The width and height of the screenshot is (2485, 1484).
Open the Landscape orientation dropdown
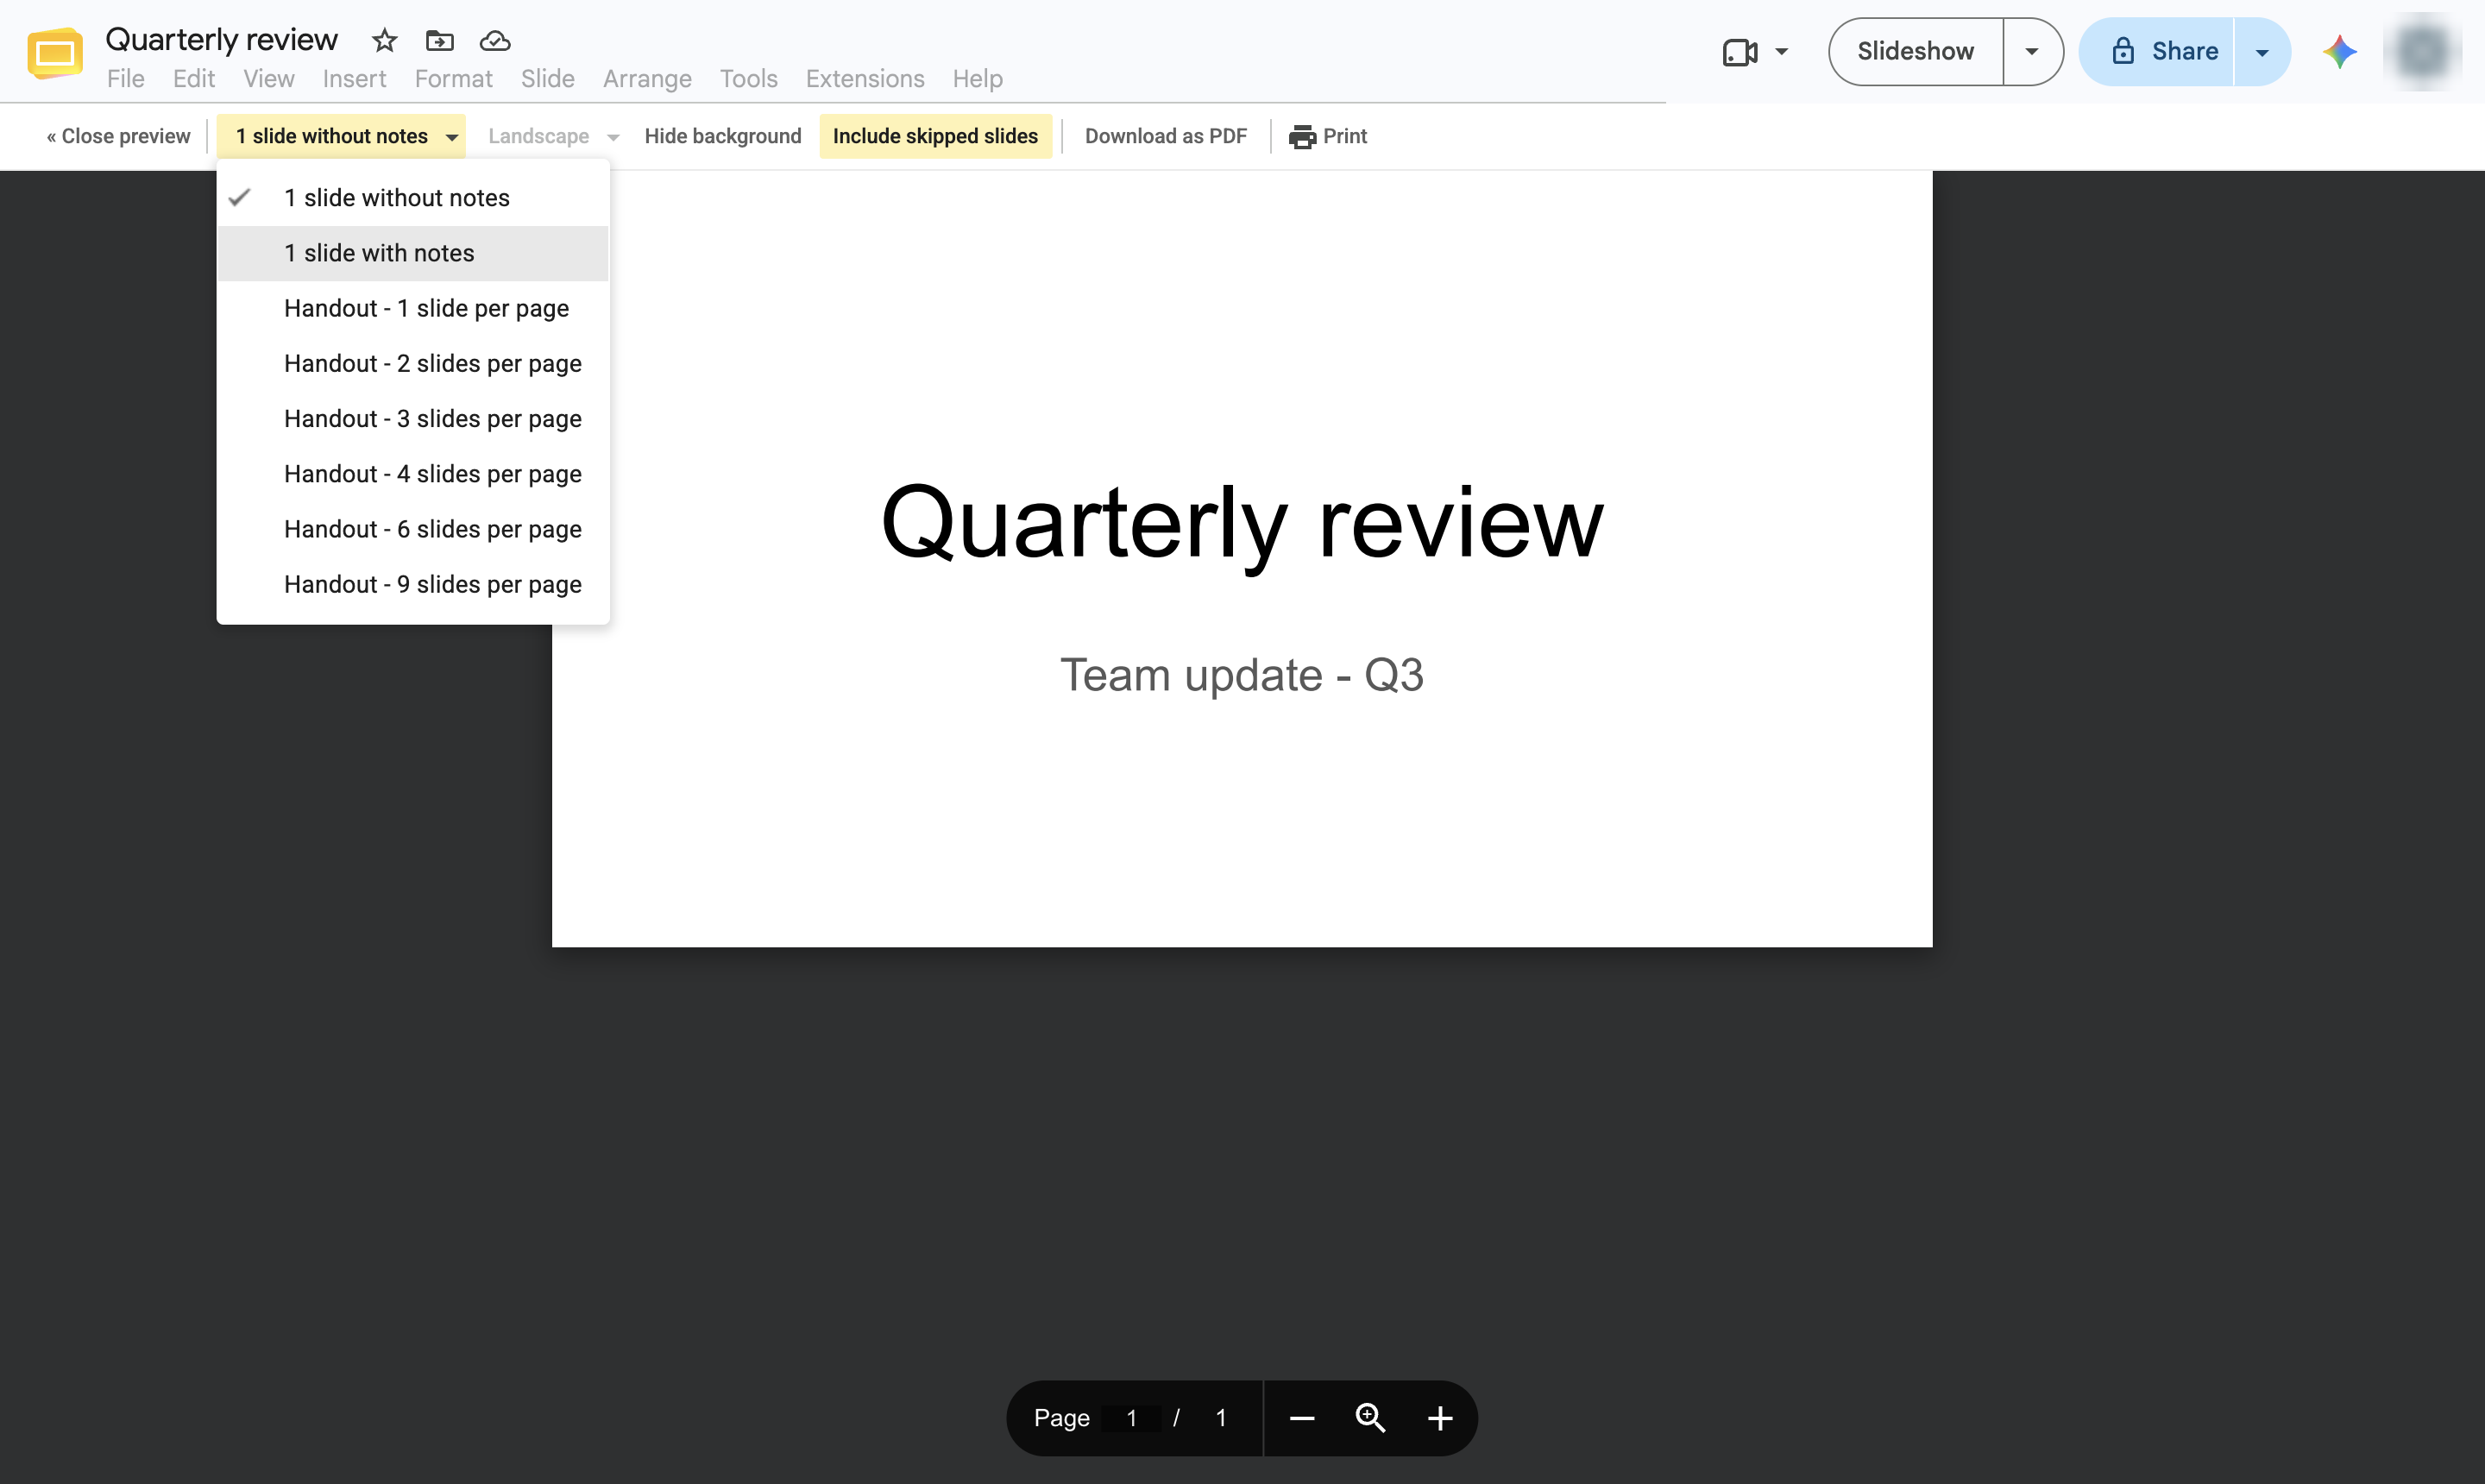point(554,136)
